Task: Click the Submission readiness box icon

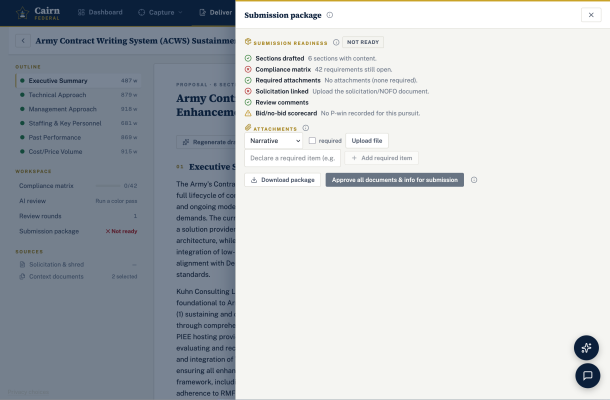Action: [x=248, y=42]
